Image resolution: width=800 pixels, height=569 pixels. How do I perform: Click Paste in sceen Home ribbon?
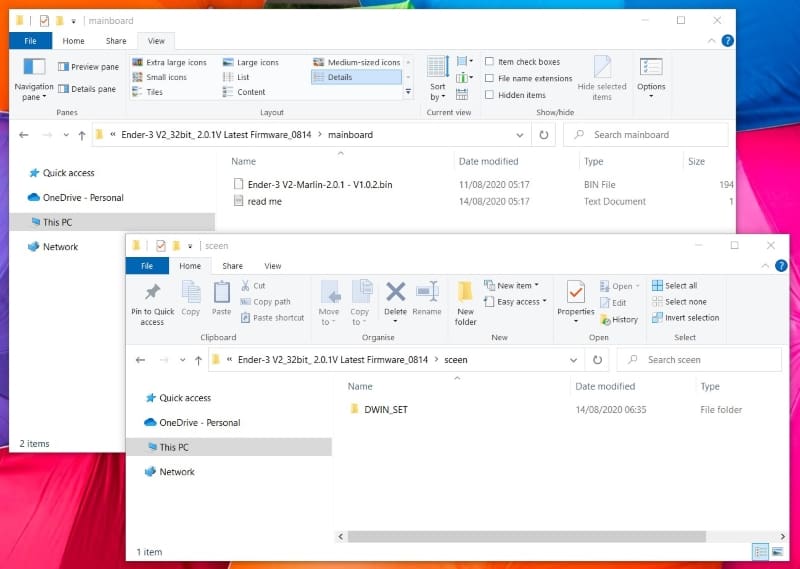pos(221,299)
